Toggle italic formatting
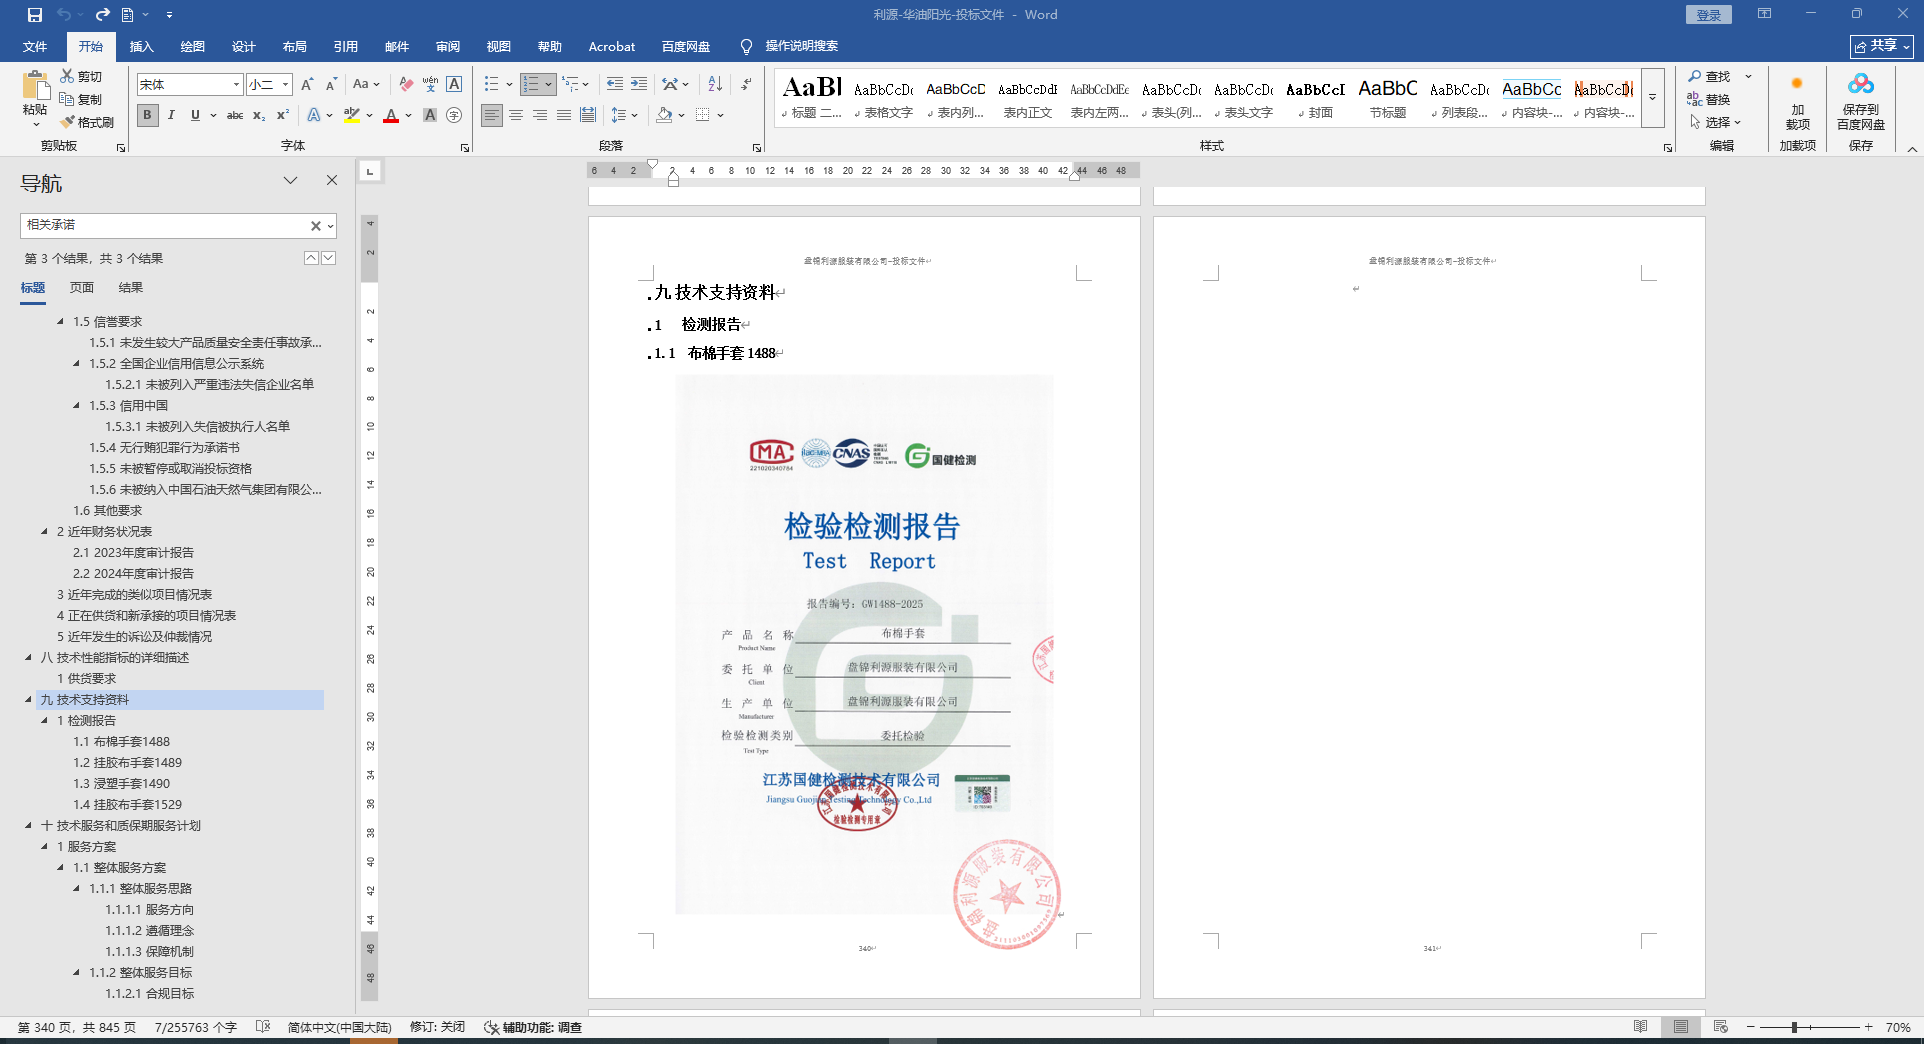The height and width of the screenshot is (1044, 1924). [x=171, y=115]
